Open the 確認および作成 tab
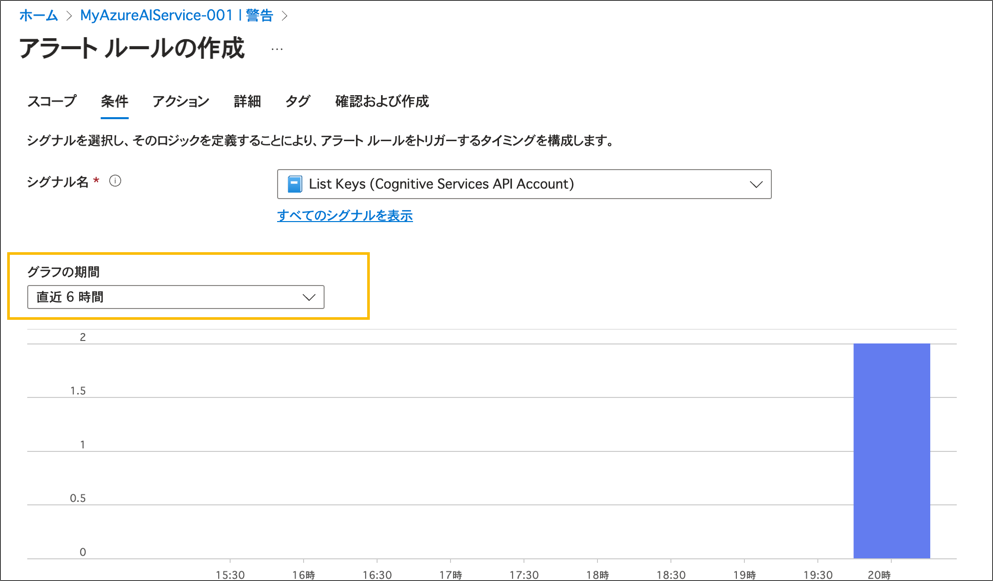 tap(382, 101)
